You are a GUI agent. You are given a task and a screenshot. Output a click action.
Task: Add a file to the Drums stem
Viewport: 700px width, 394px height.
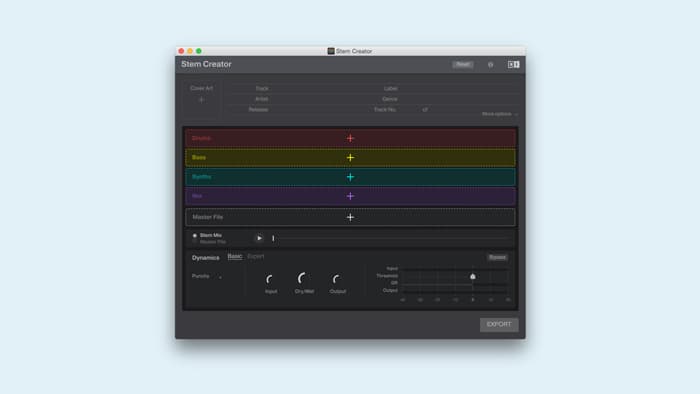350,138
